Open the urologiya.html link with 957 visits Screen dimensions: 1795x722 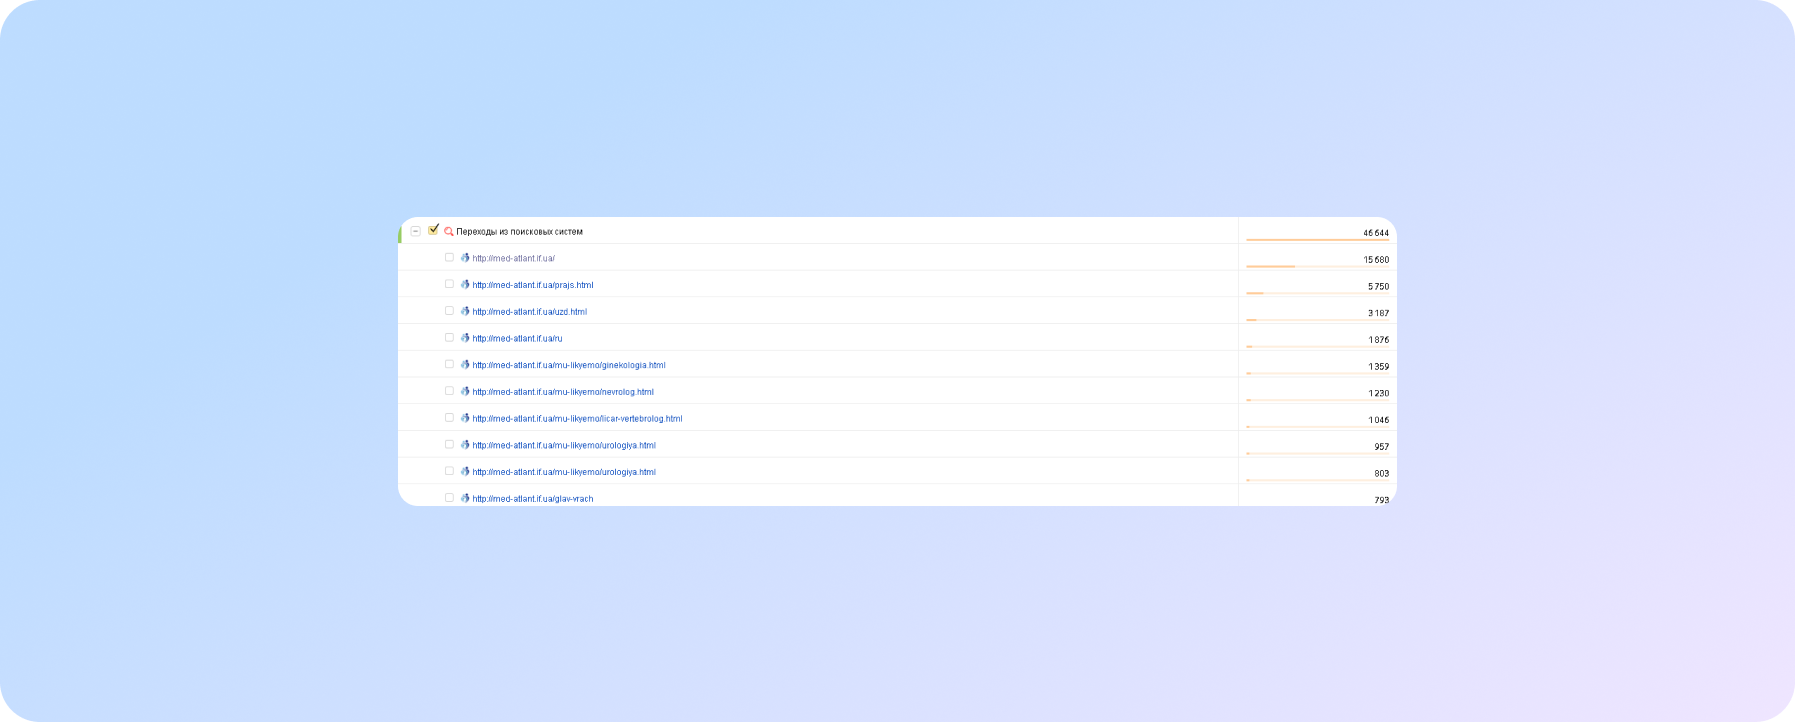tap(564, 445)
